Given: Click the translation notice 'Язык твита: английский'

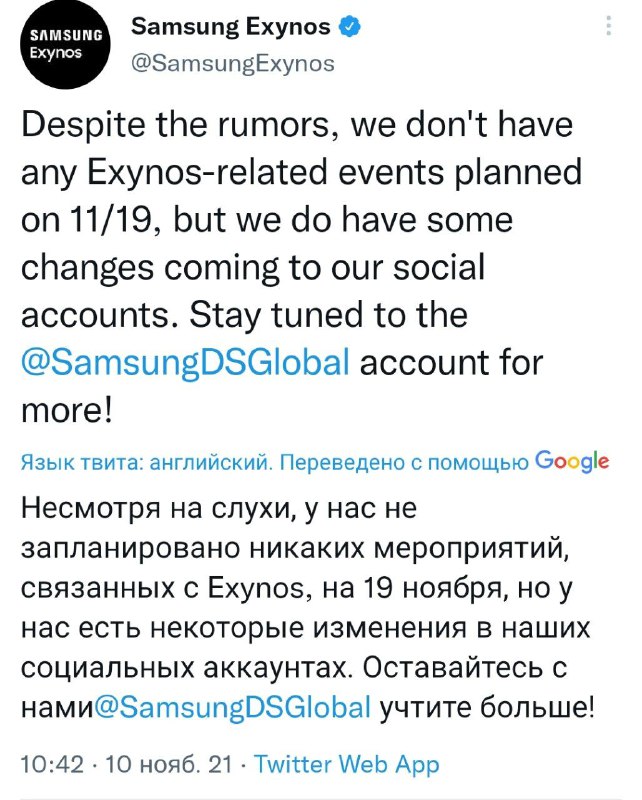Looking at the screenshot, I should (x=144, y=462).
